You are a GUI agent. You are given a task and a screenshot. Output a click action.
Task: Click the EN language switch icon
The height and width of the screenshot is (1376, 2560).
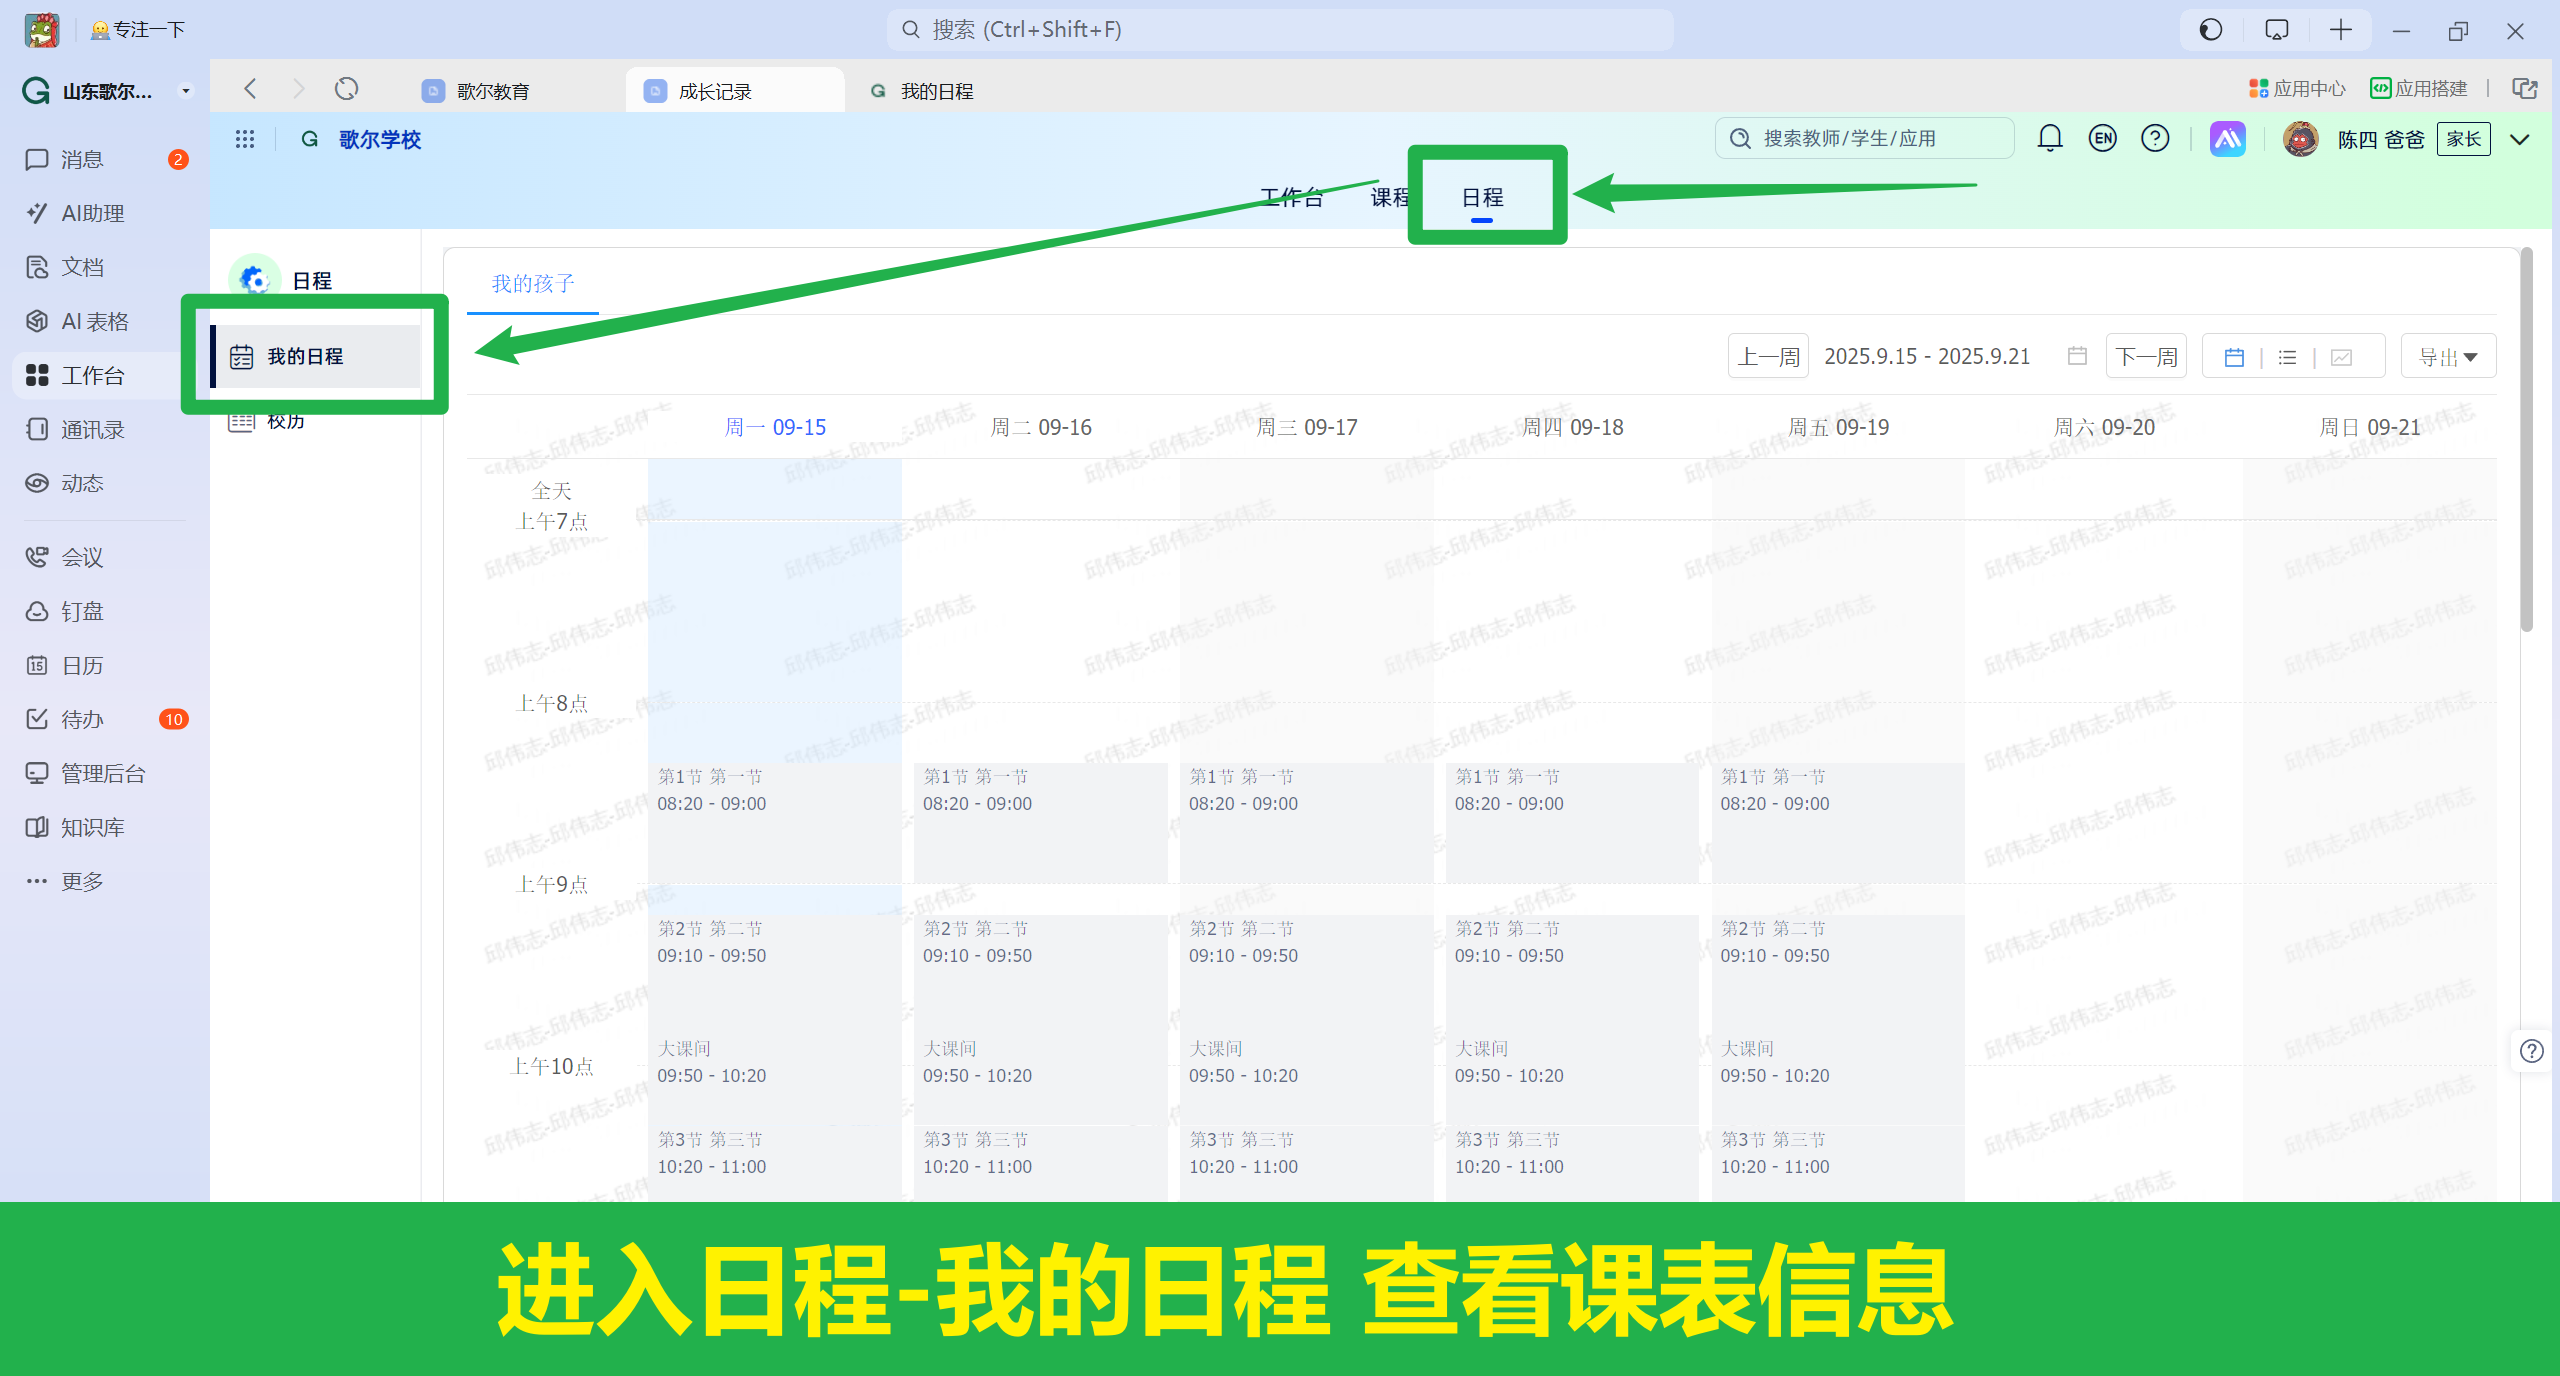[2102, 138]
